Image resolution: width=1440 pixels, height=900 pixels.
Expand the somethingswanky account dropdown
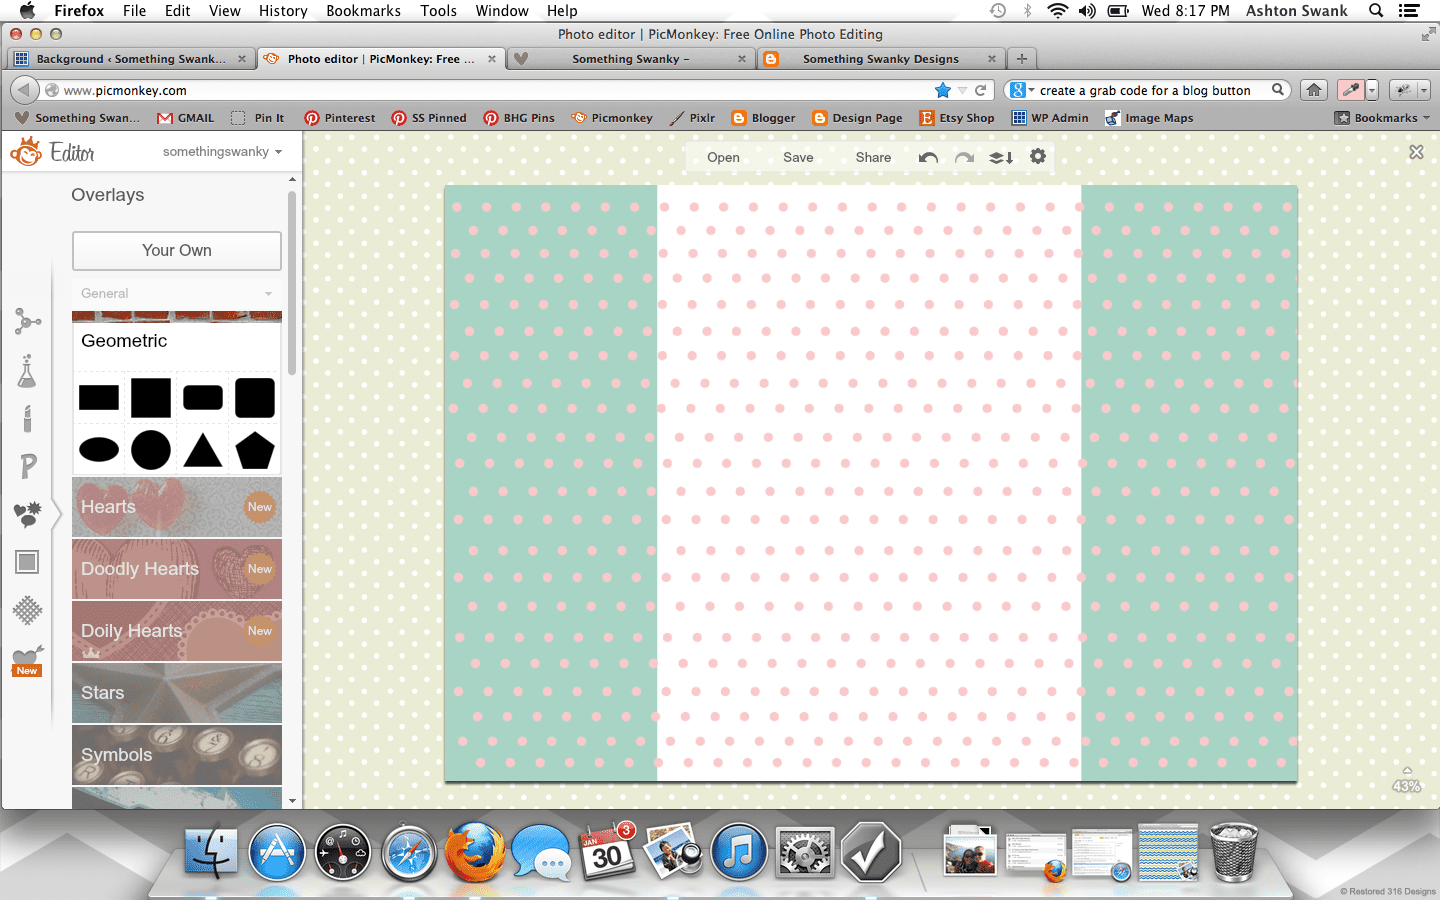pos(222,152)
